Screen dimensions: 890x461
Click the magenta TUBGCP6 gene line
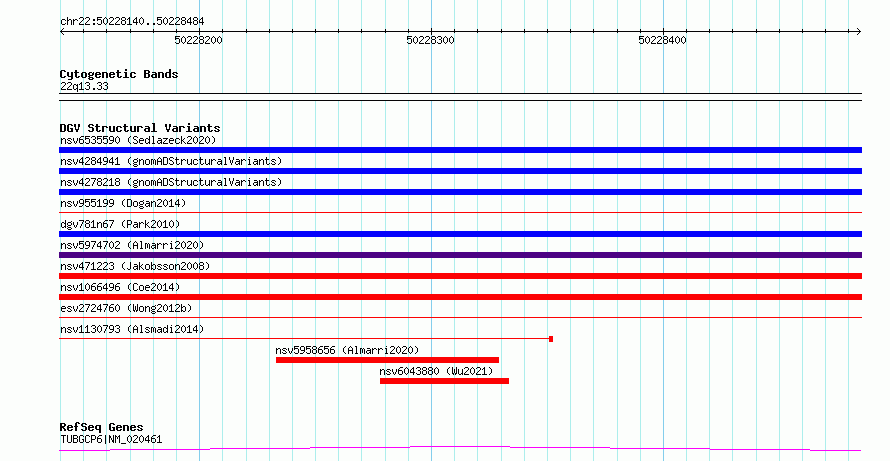460,449
